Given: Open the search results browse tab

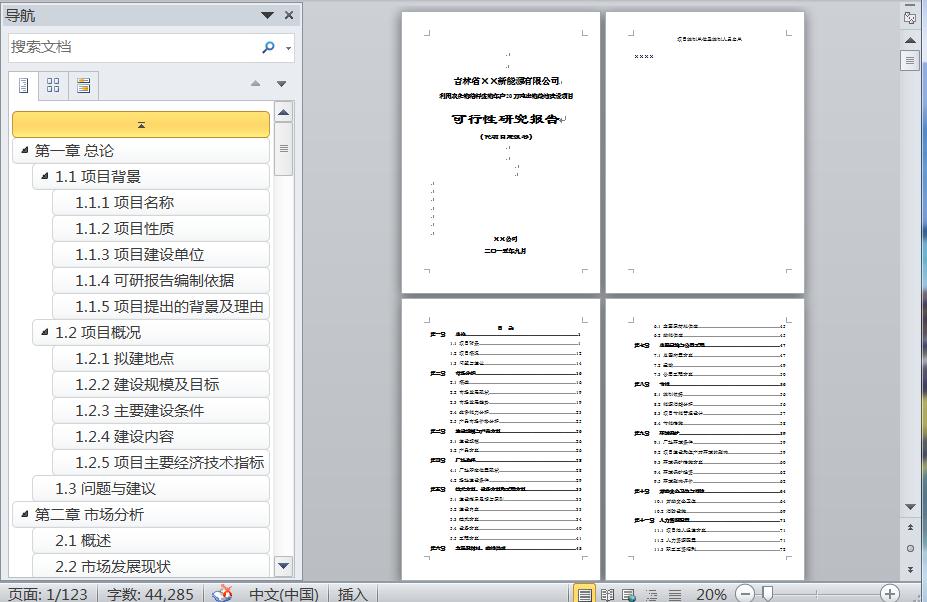Looking at the screenshot, I should click(x=83, y=86).
